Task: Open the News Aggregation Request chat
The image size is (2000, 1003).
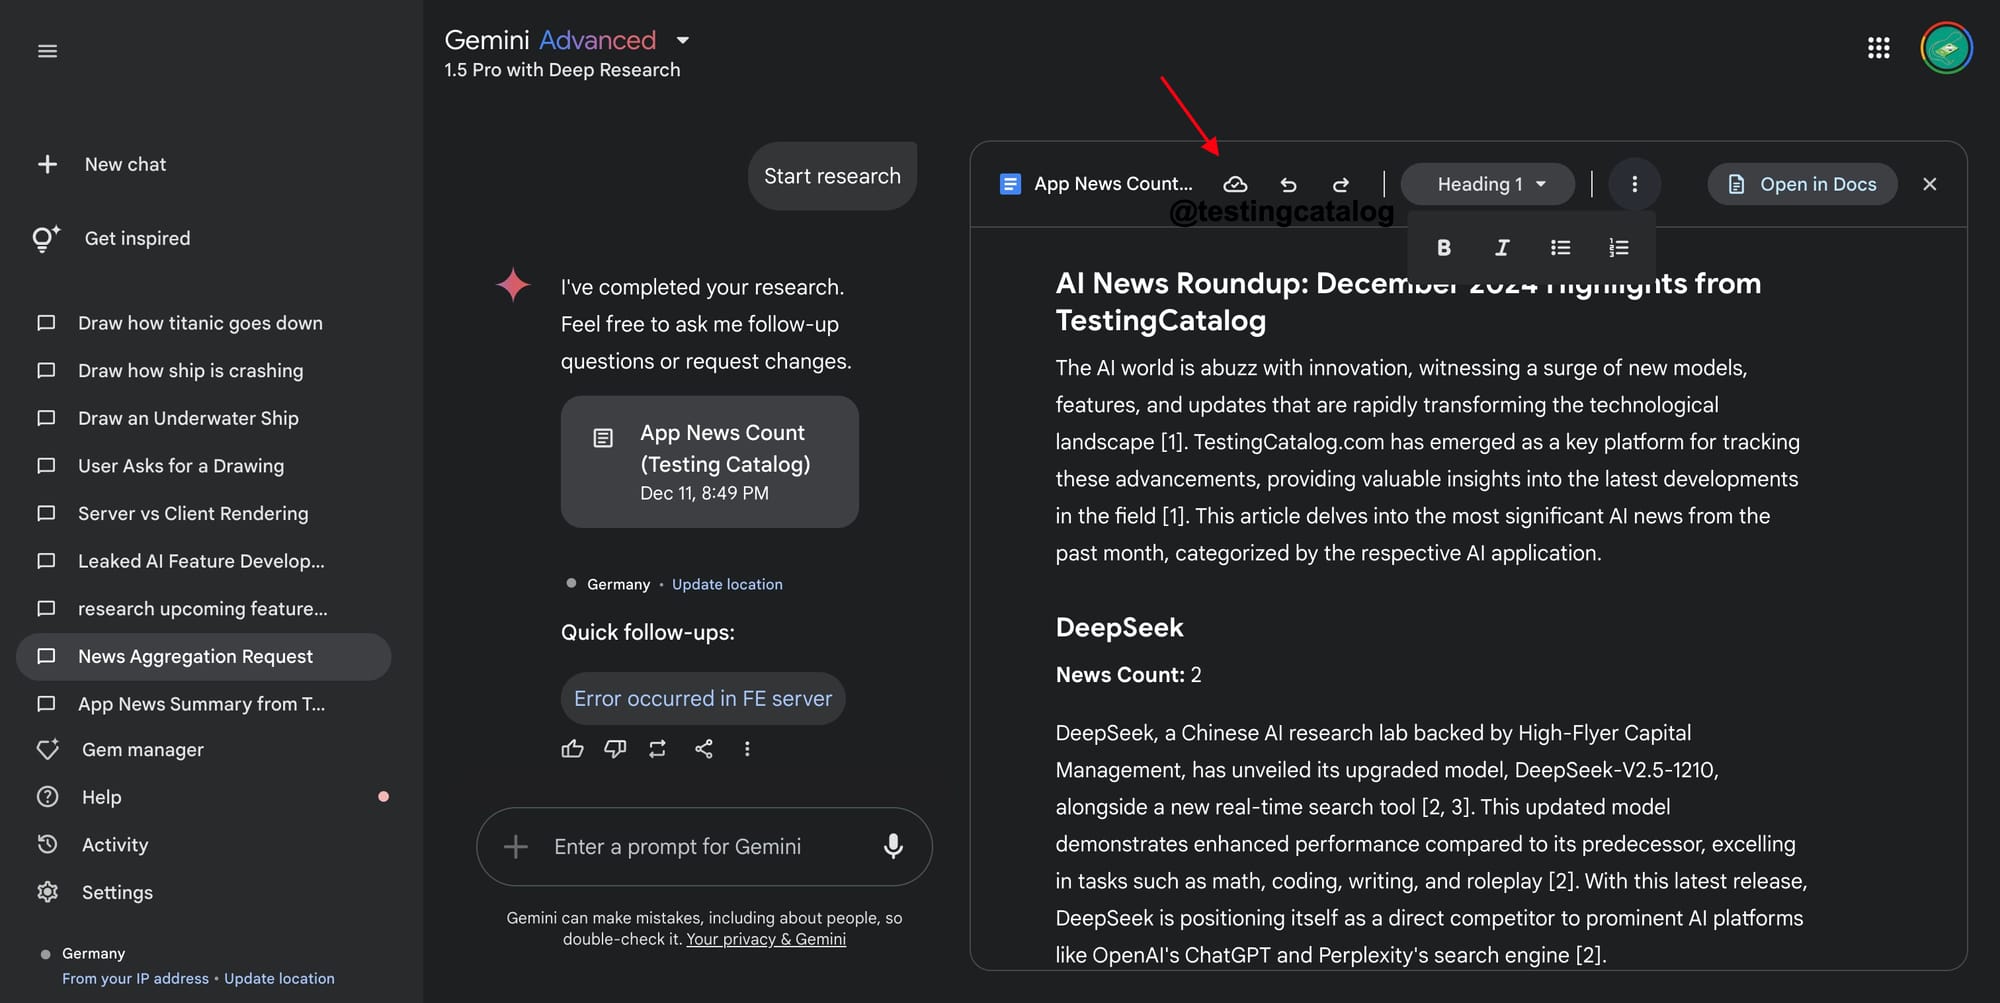Action: click(204, 657)
